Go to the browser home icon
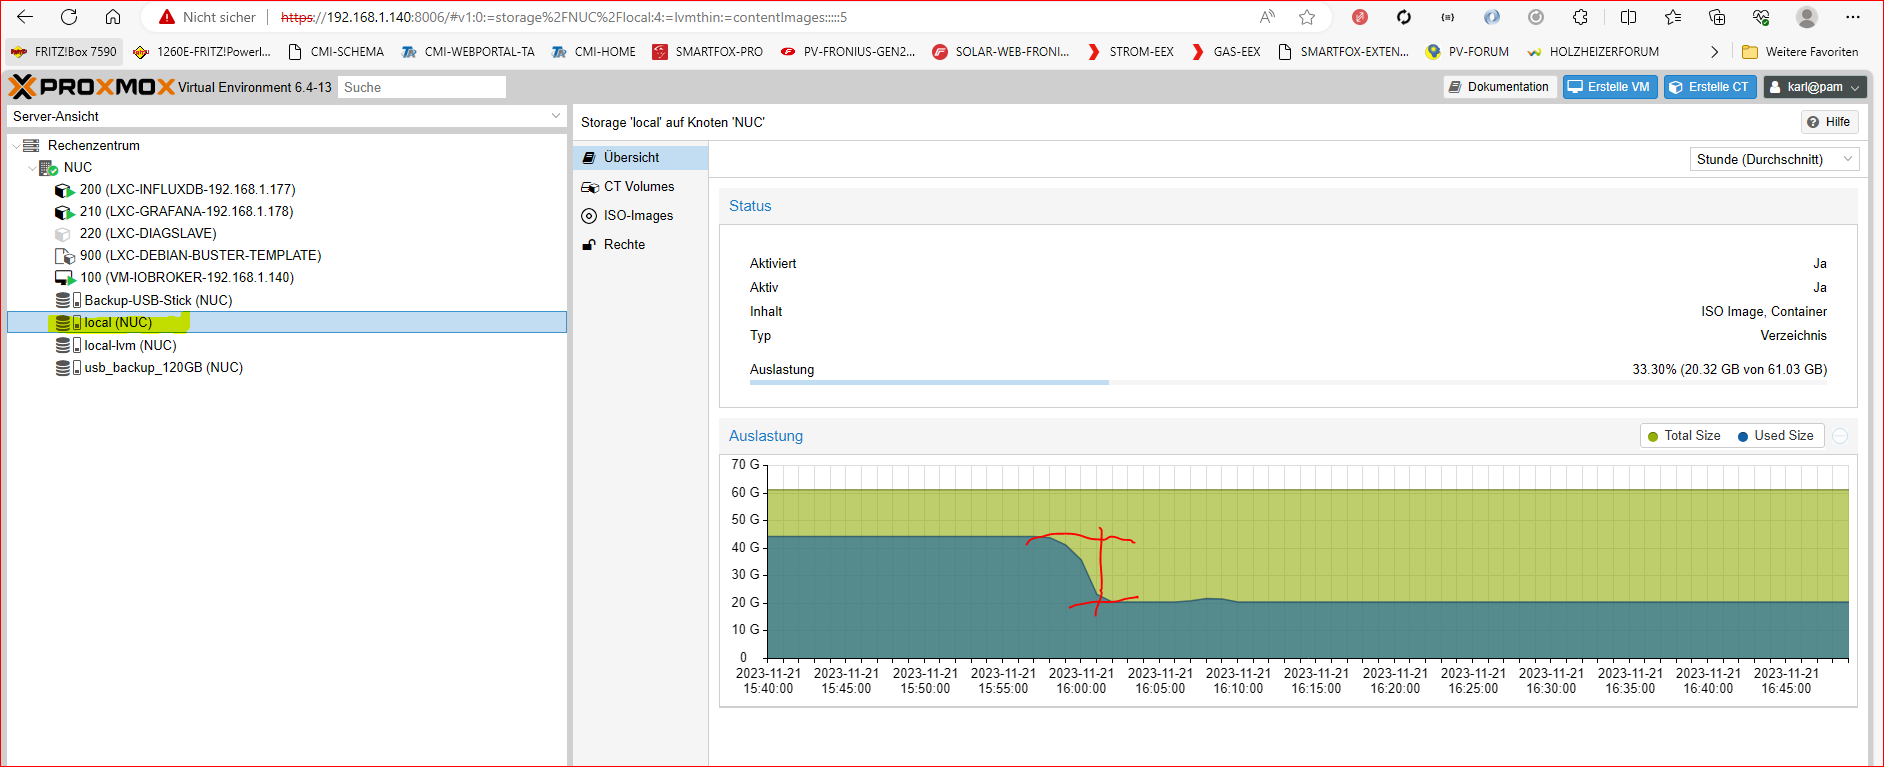 pos(113,17)
